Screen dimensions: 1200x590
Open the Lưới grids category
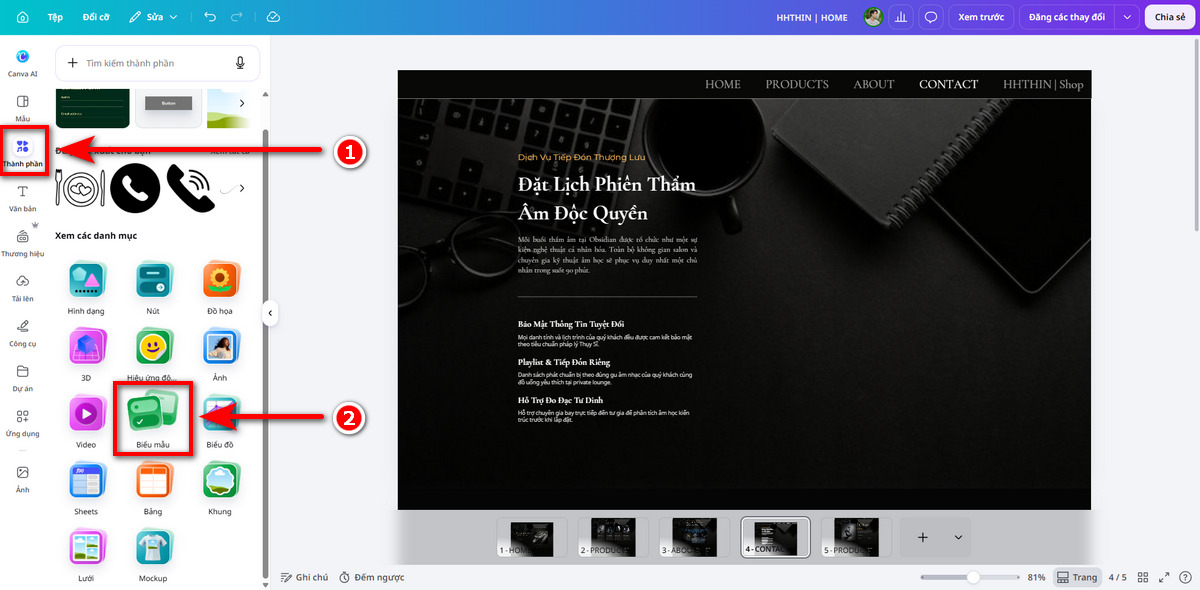click(86, 556)
